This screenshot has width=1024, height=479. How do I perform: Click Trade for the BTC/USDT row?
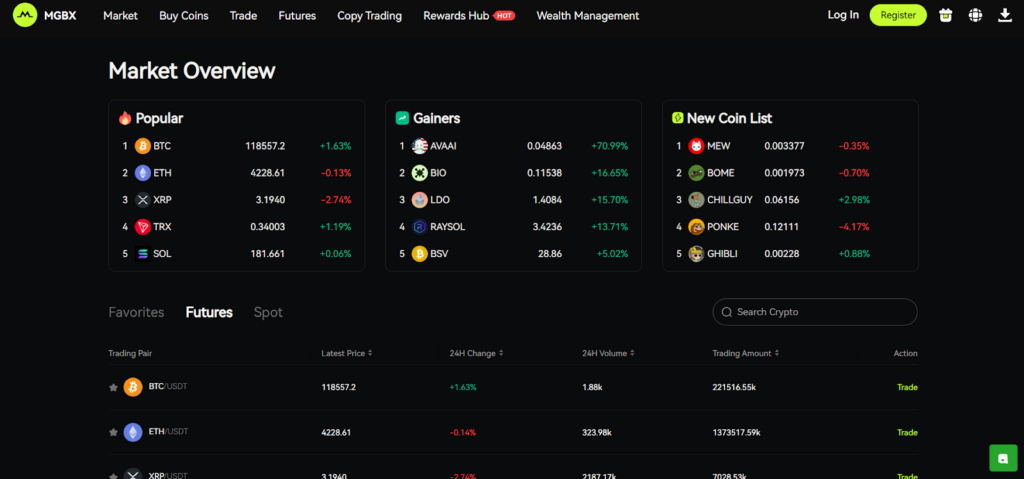click(907, 388)
